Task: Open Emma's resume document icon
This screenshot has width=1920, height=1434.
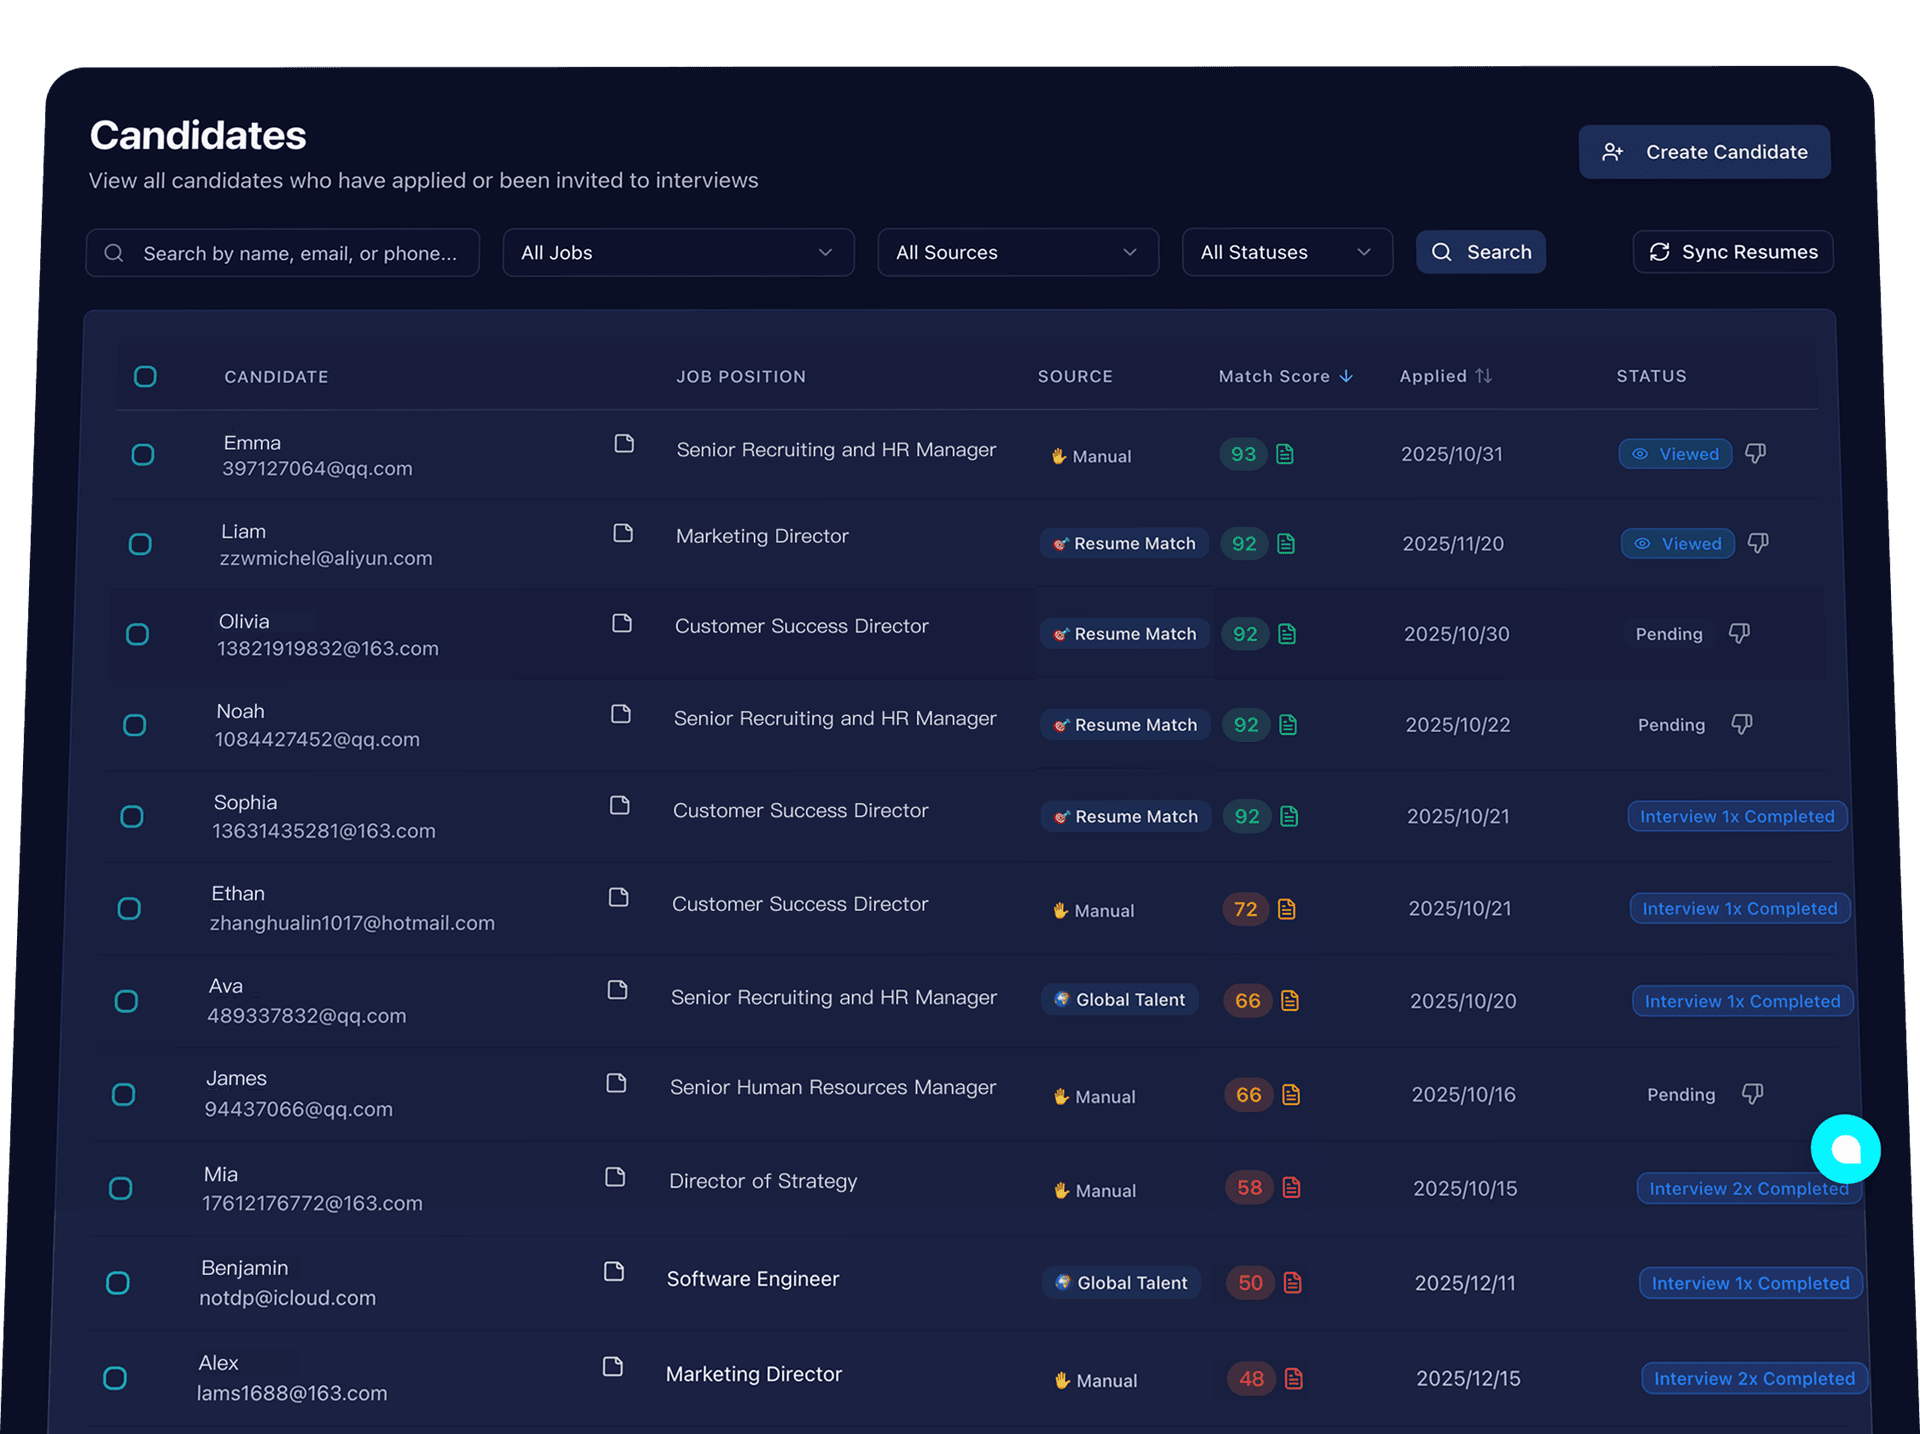Action: click(624, 443)
